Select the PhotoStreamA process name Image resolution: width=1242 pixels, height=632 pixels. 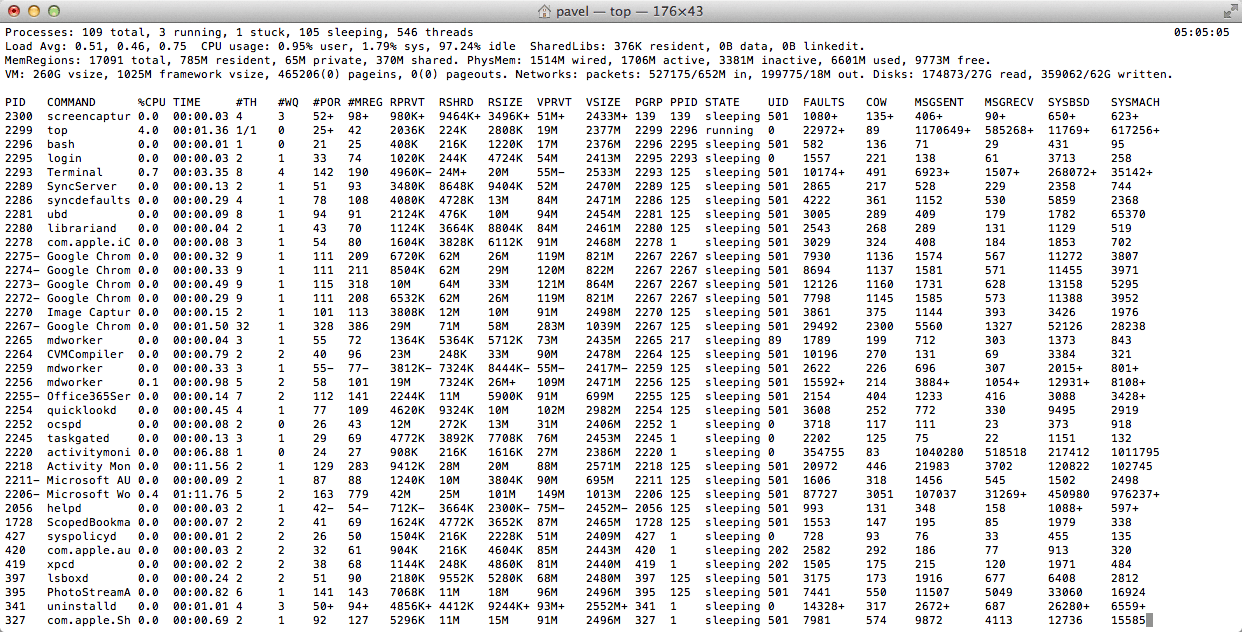pyautogui.click(x=89, y=592)
